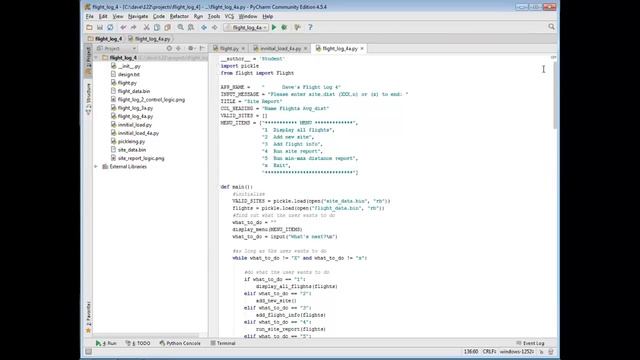Click the navigate Forward arrow icon

[214, 27]
